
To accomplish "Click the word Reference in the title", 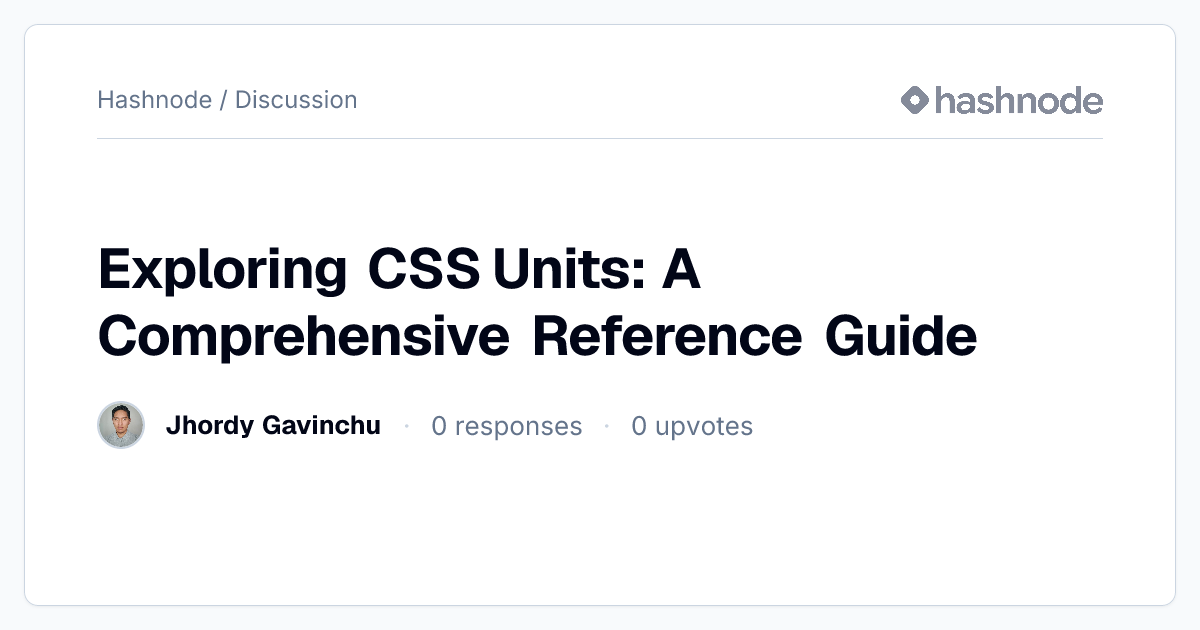I will tap(667, 336).
